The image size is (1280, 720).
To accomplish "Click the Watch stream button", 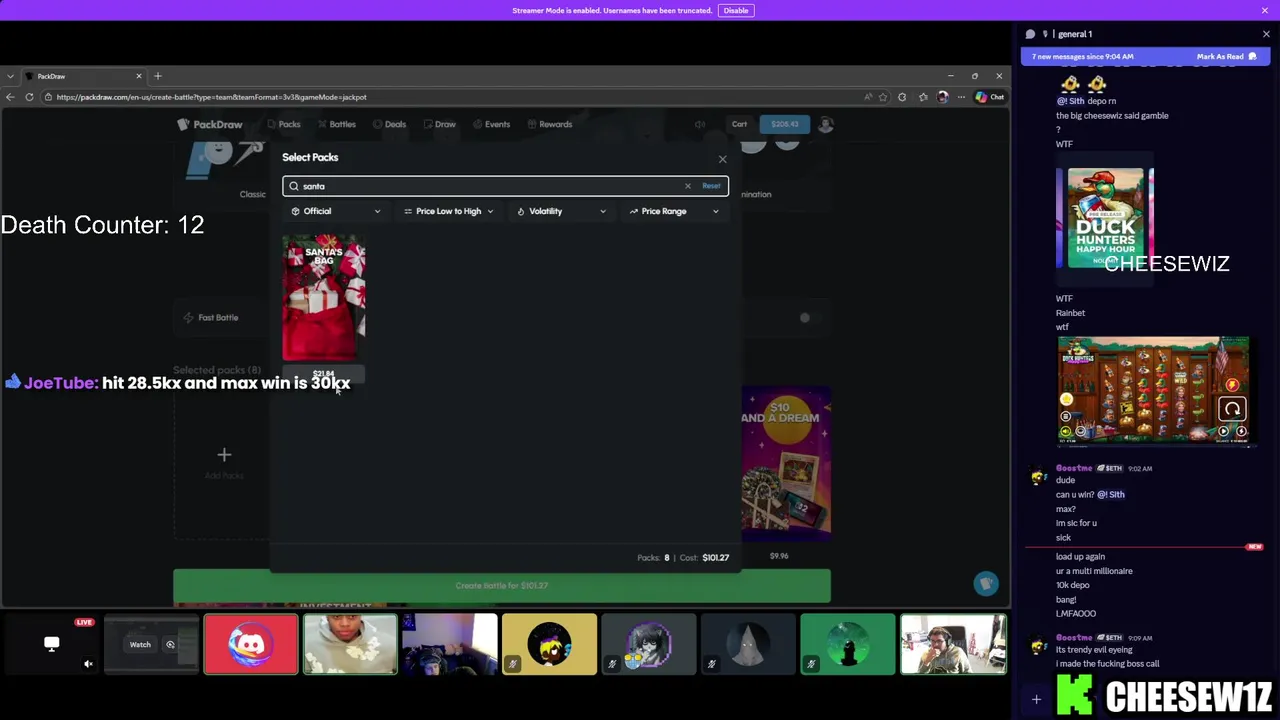I will click(140, 645).
